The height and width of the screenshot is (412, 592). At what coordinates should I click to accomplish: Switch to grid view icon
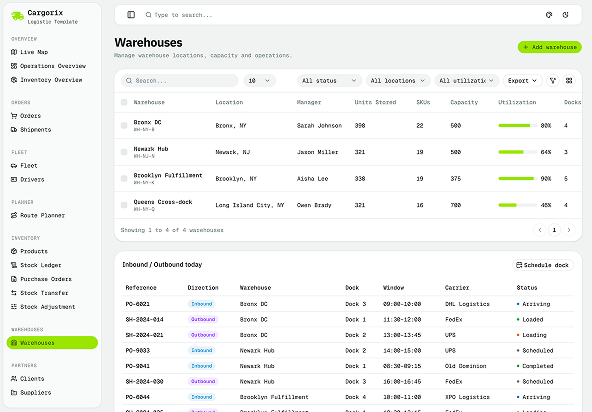click(569, 80)
